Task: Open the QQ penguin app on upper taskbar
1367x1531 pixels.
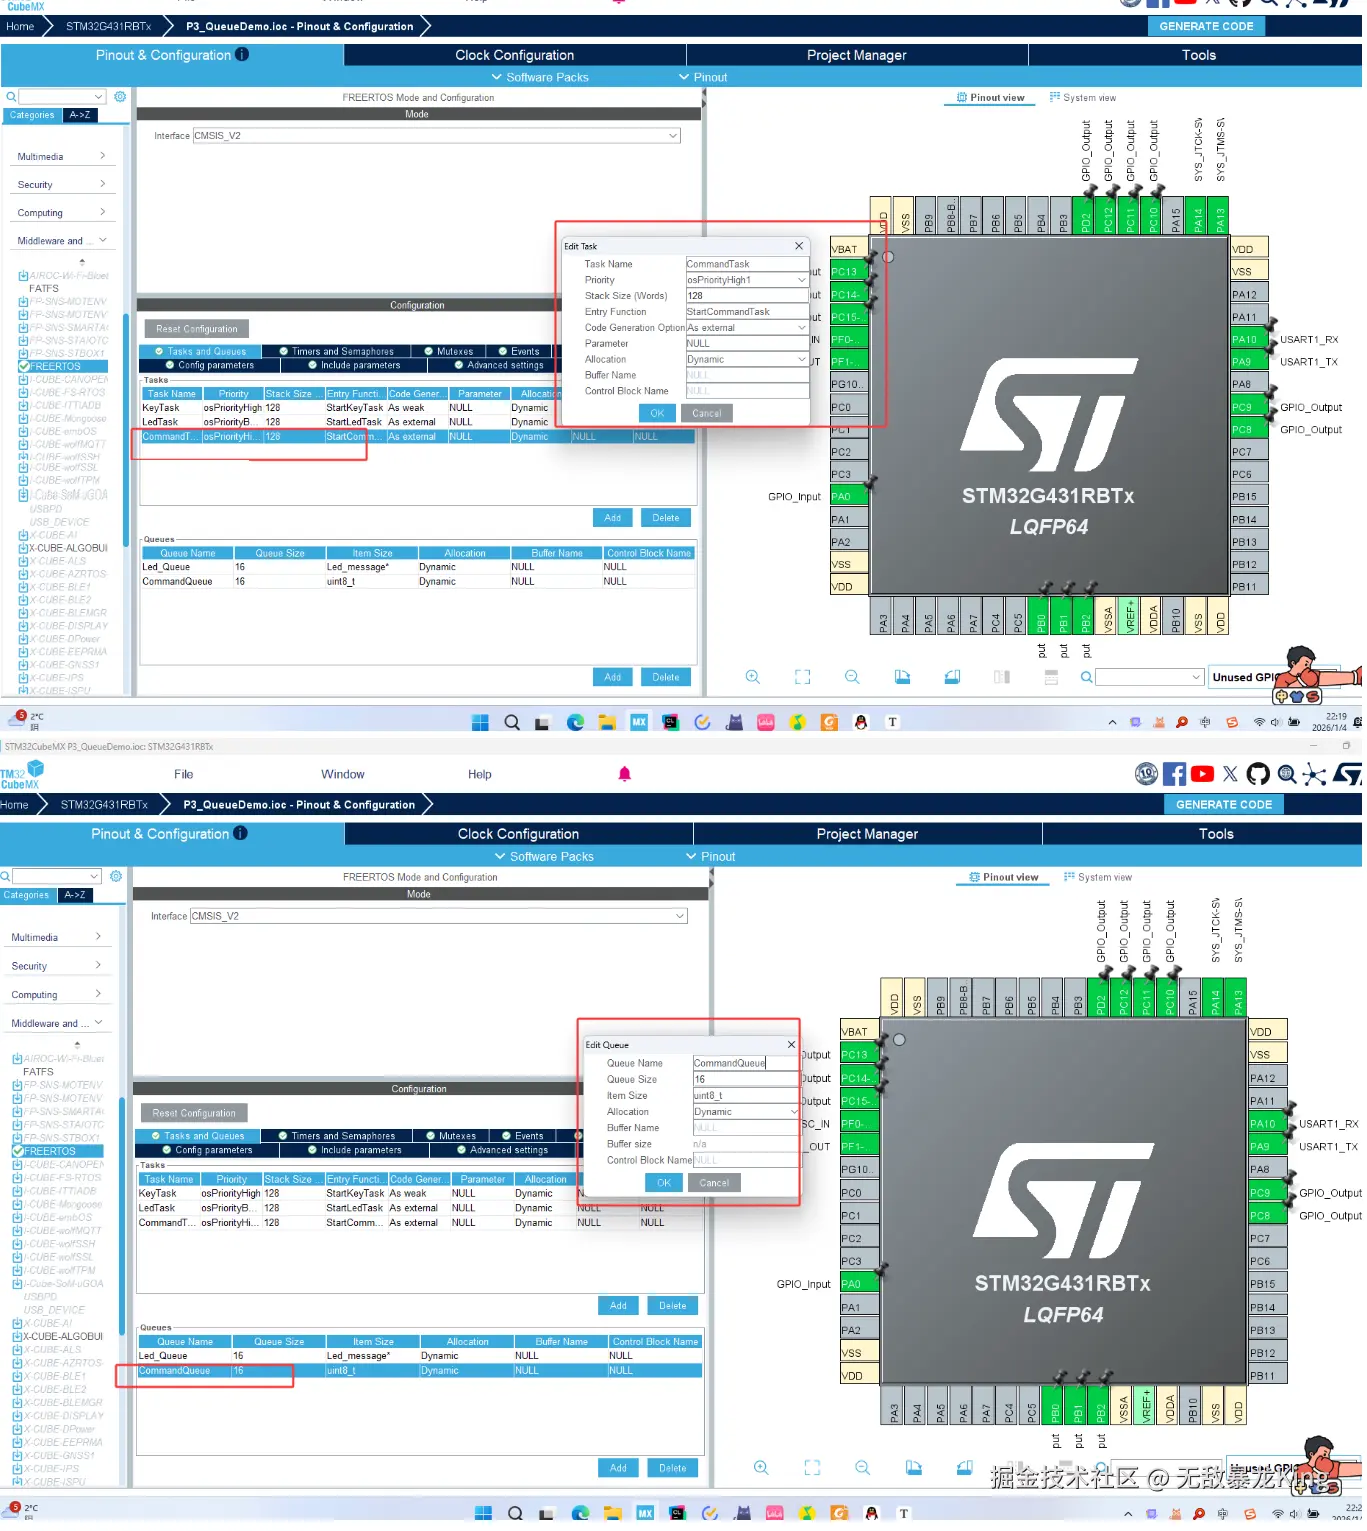Action: click(x=863, y=724)
